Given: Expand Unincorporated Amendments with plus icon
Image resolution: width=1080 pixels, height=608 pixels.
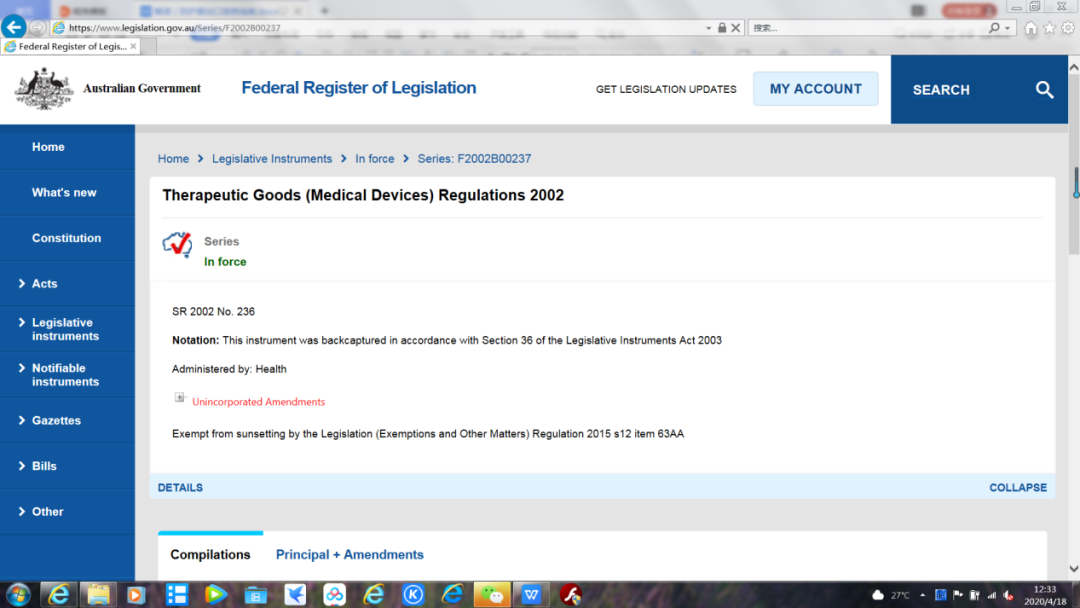Looking at the screenshot, I should coord(180,398).
